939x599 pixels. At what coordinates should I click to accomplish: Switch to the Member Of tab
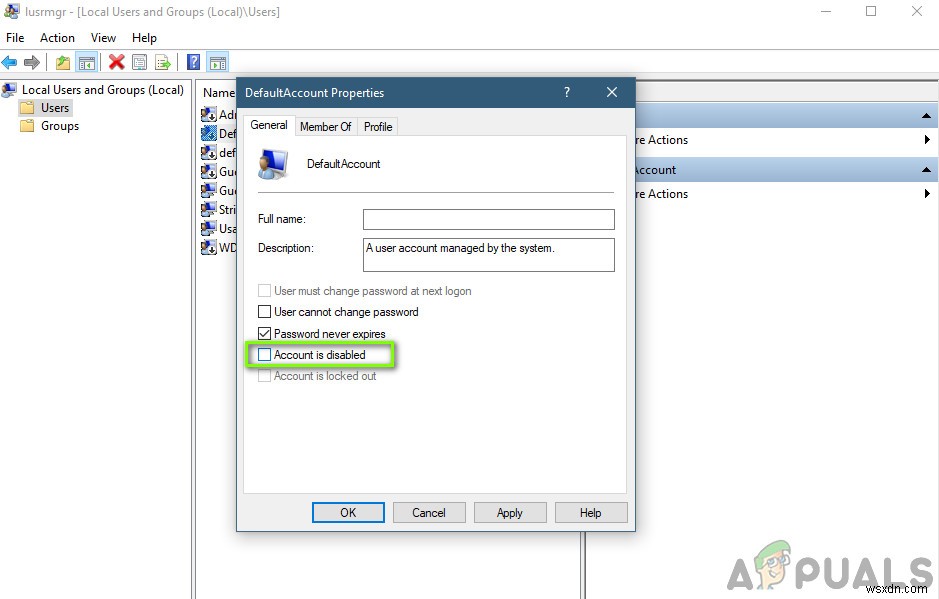326,126
